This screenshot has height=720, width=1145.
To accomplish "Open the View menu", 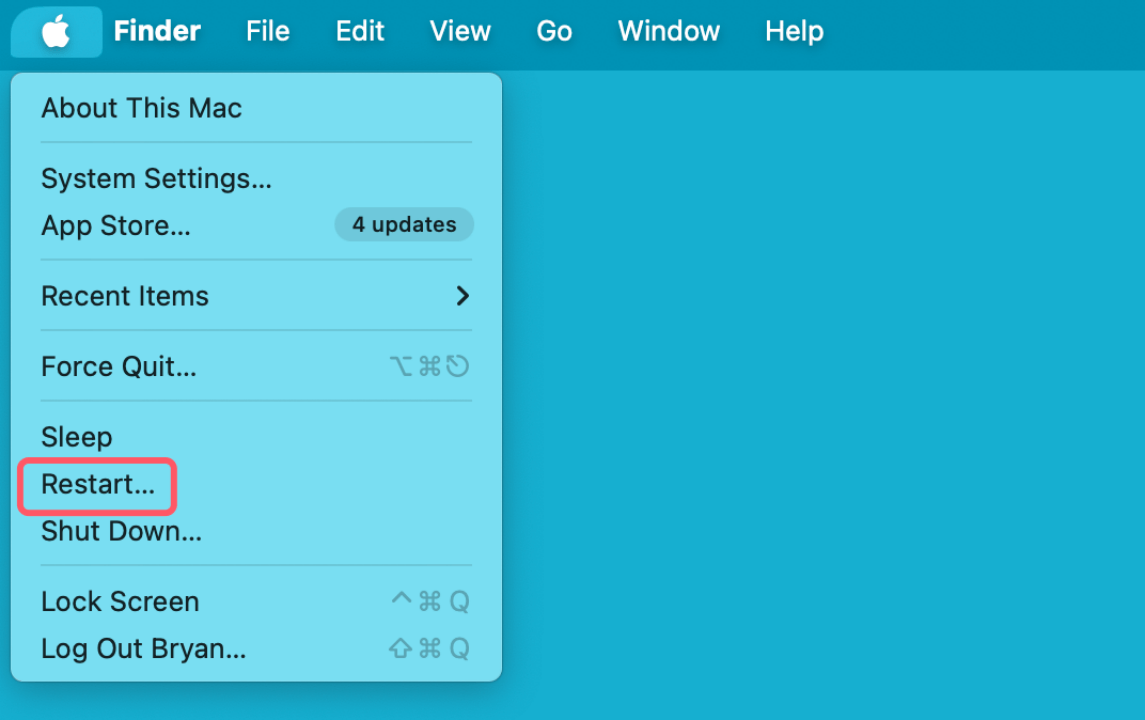I will pyautogui.click(x=460, y=32).
